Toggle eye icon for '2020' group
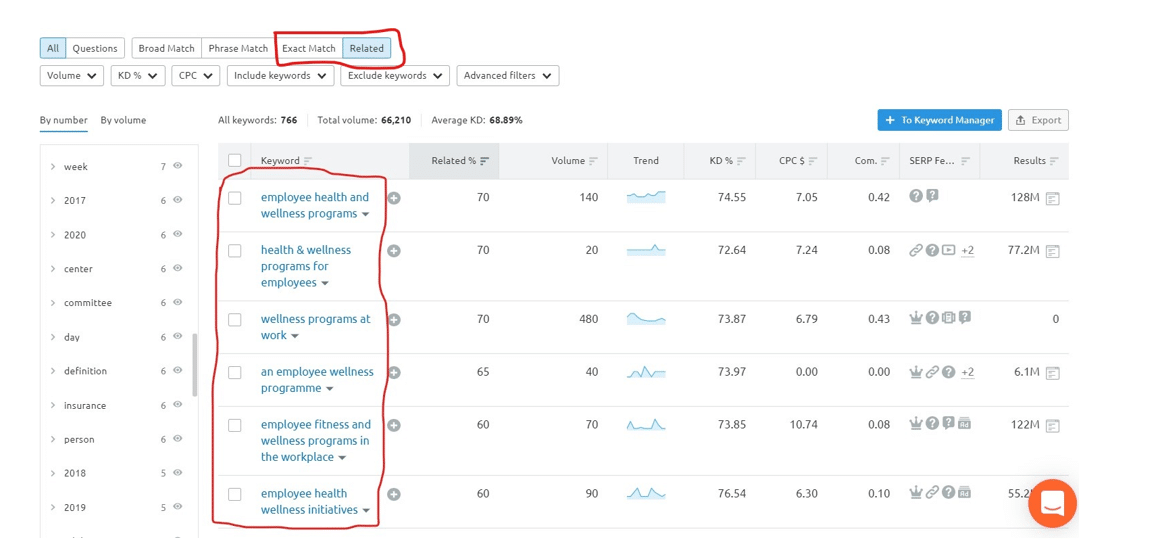The image size is (1152, 554). tap(177, 234)
